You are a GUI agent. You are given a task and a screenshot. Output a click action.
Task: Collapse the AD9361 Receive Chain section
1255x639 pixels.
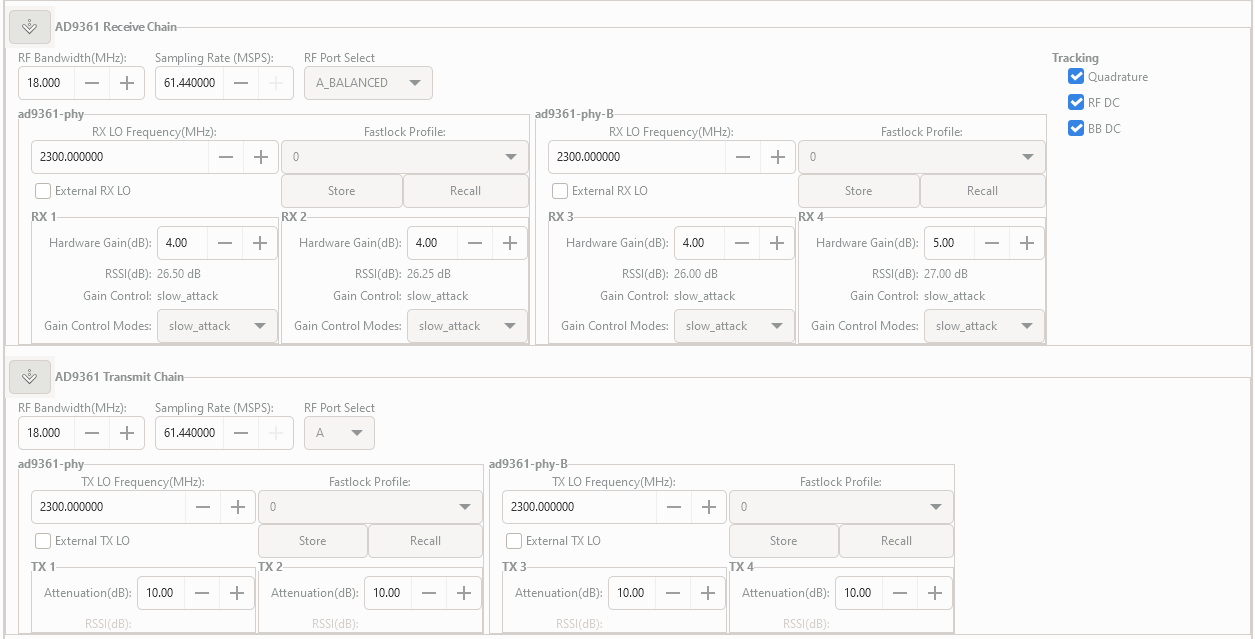click(29, 27)
